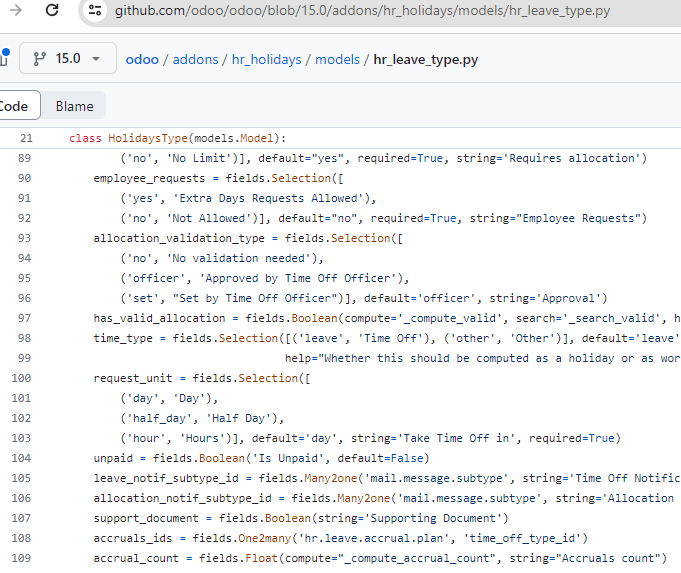The width and height of the screenshot is (681, 573).
Task: Click the hr_leave_type.py file name
Action: pos(426,60)
